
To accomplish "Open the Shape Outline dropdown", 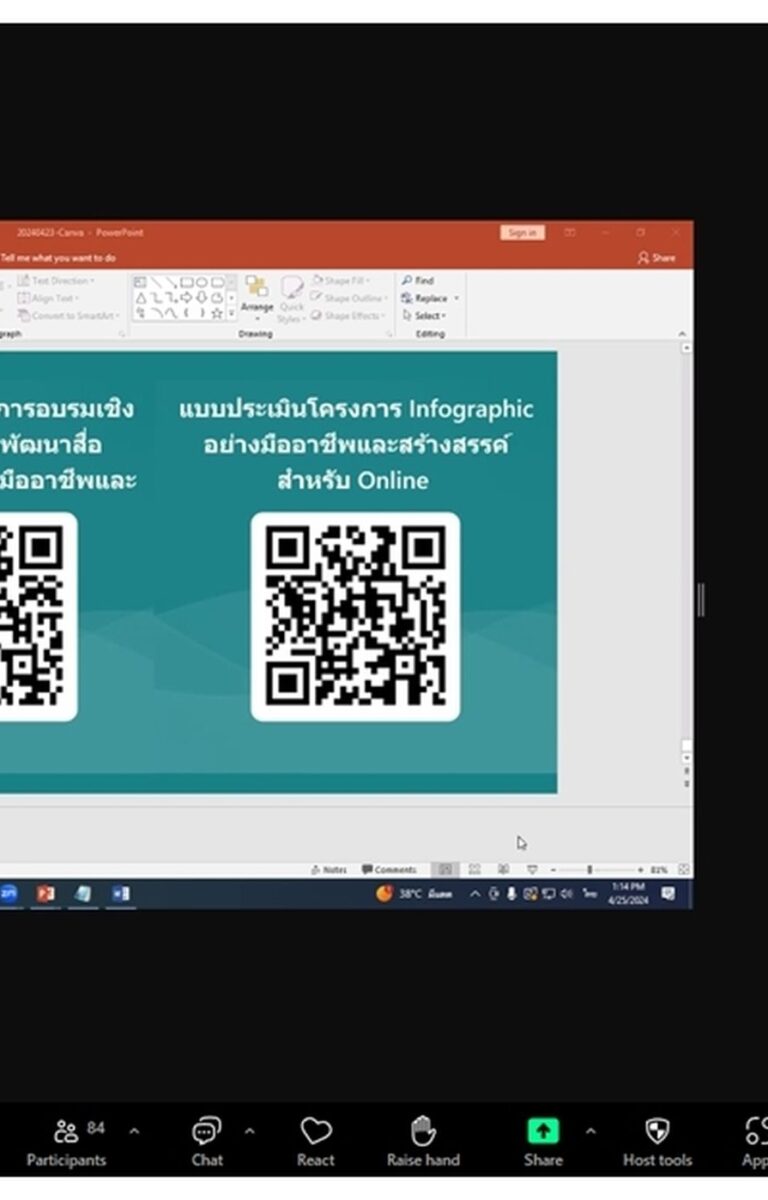I will pos(348,298).
